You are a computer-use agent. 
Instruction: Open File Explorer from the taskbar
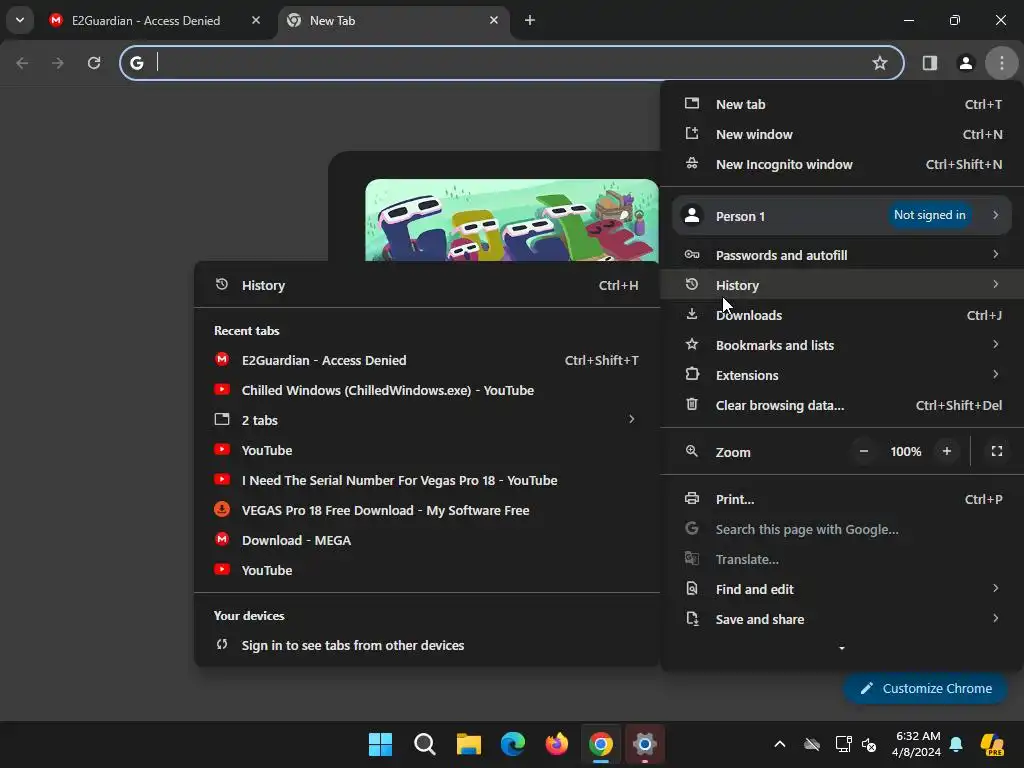468,744
